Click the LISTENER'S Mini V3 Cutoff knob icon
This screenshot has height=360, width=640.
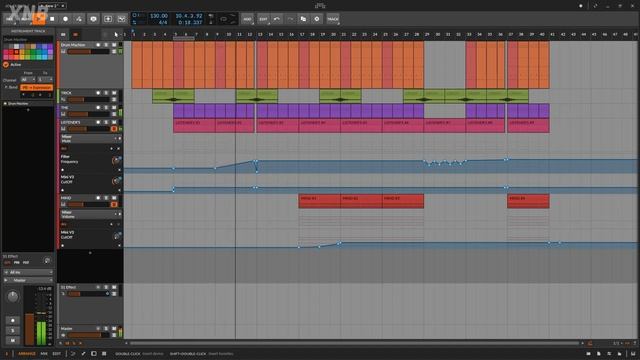(x=116, y=180)
